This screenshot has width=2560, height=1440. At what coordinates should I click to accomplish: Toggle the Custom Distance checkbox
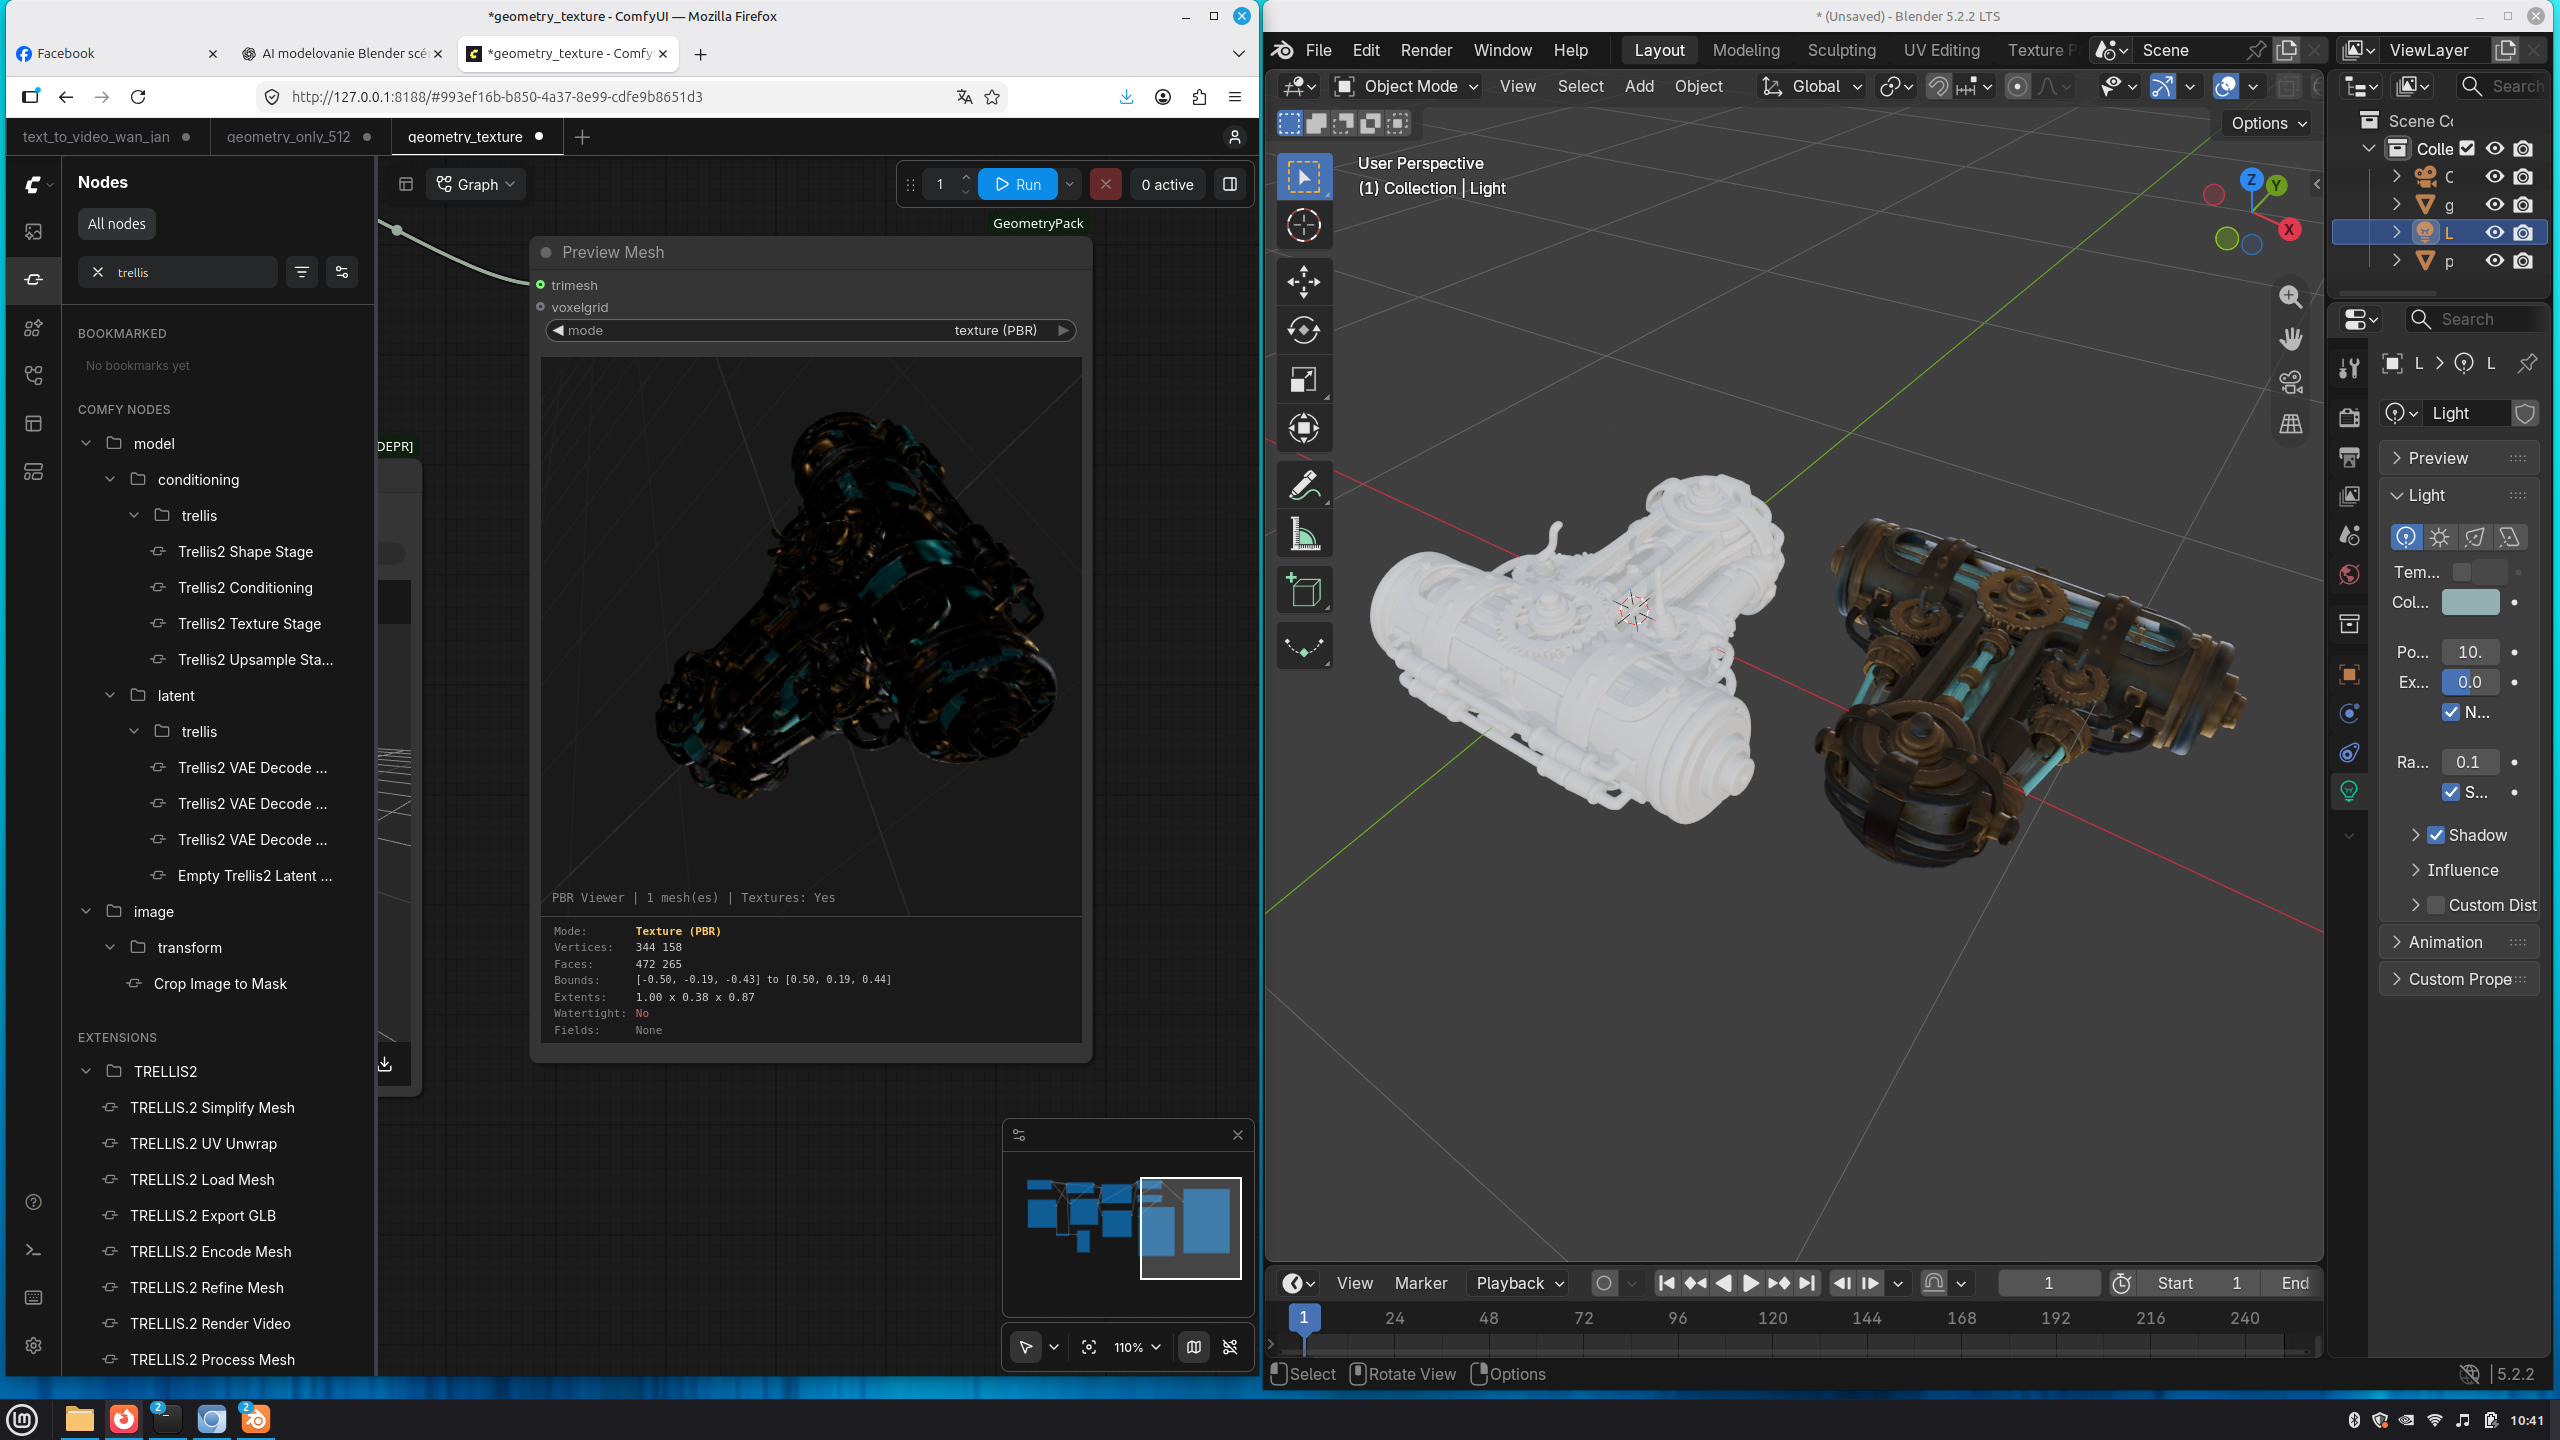[x=2436, y=905]
